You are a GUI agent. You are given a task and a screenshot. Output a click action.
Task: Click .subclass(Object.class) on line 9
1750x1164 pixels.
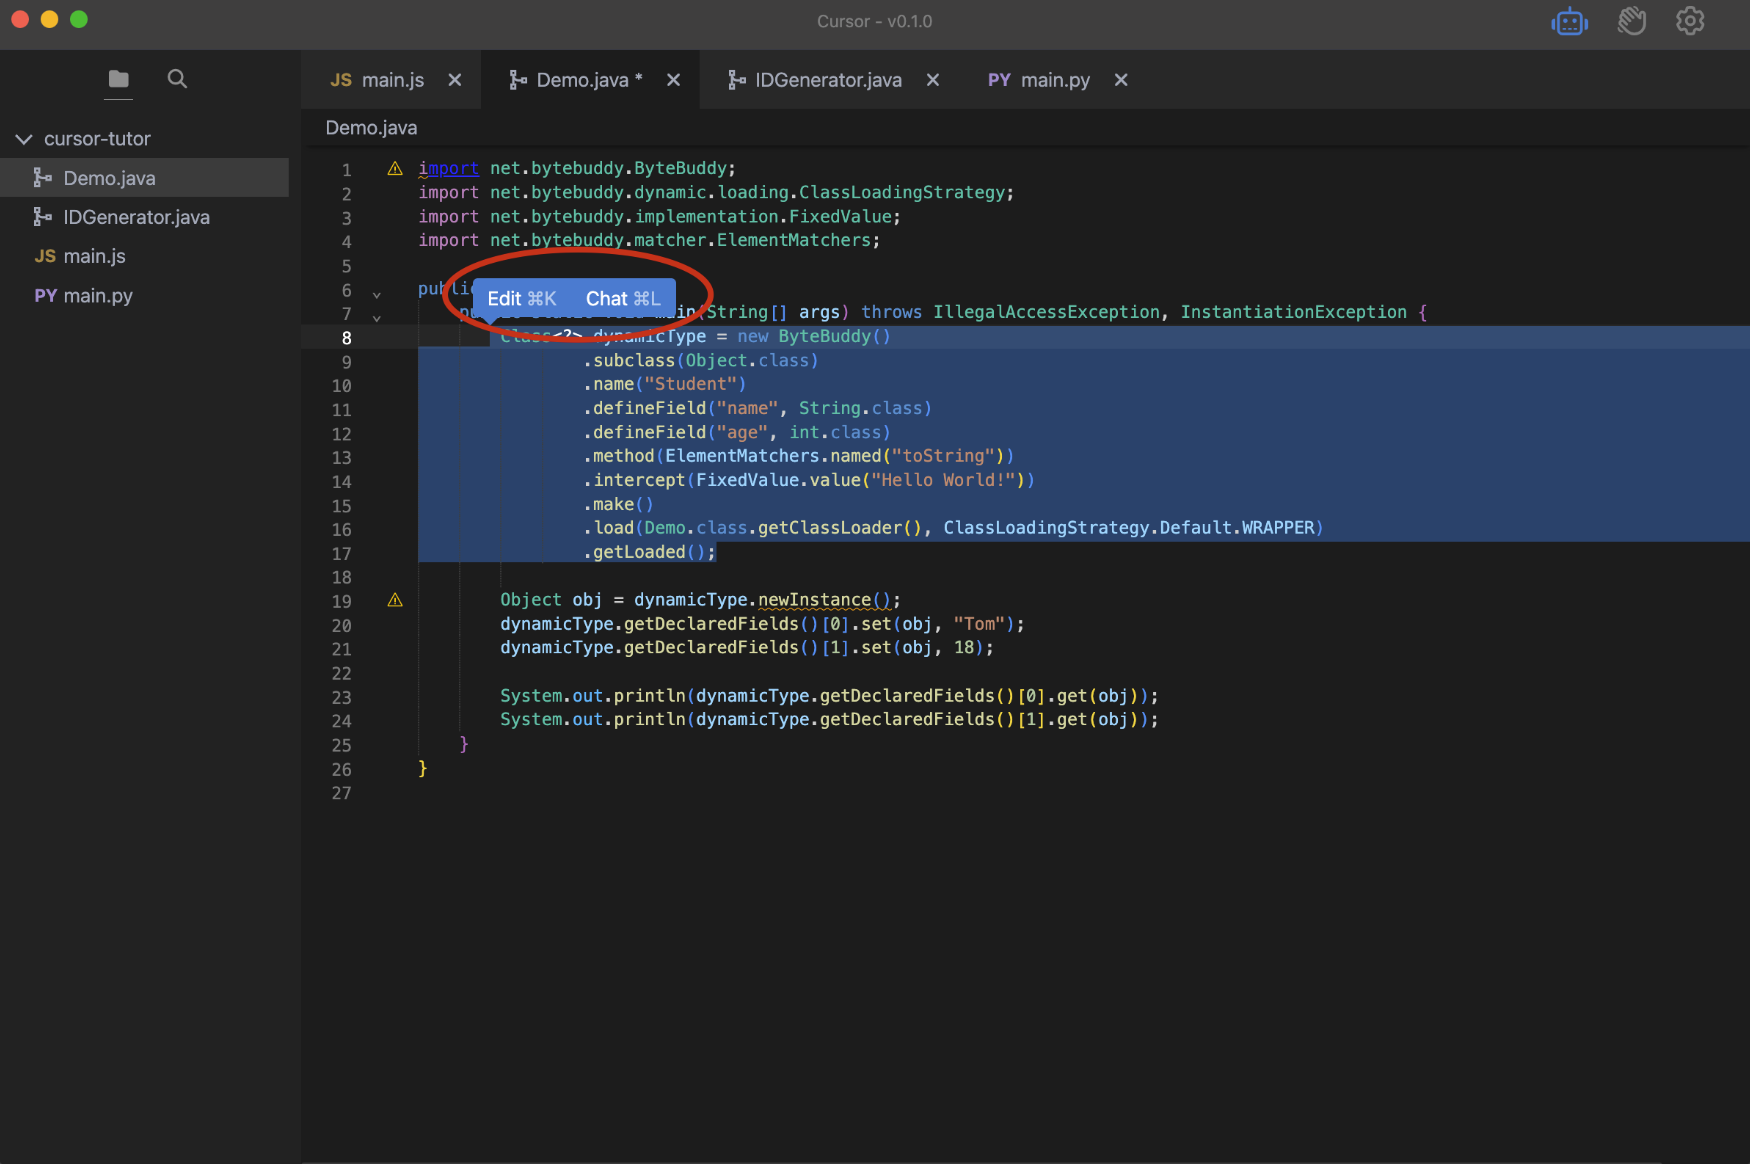(701, 360)
